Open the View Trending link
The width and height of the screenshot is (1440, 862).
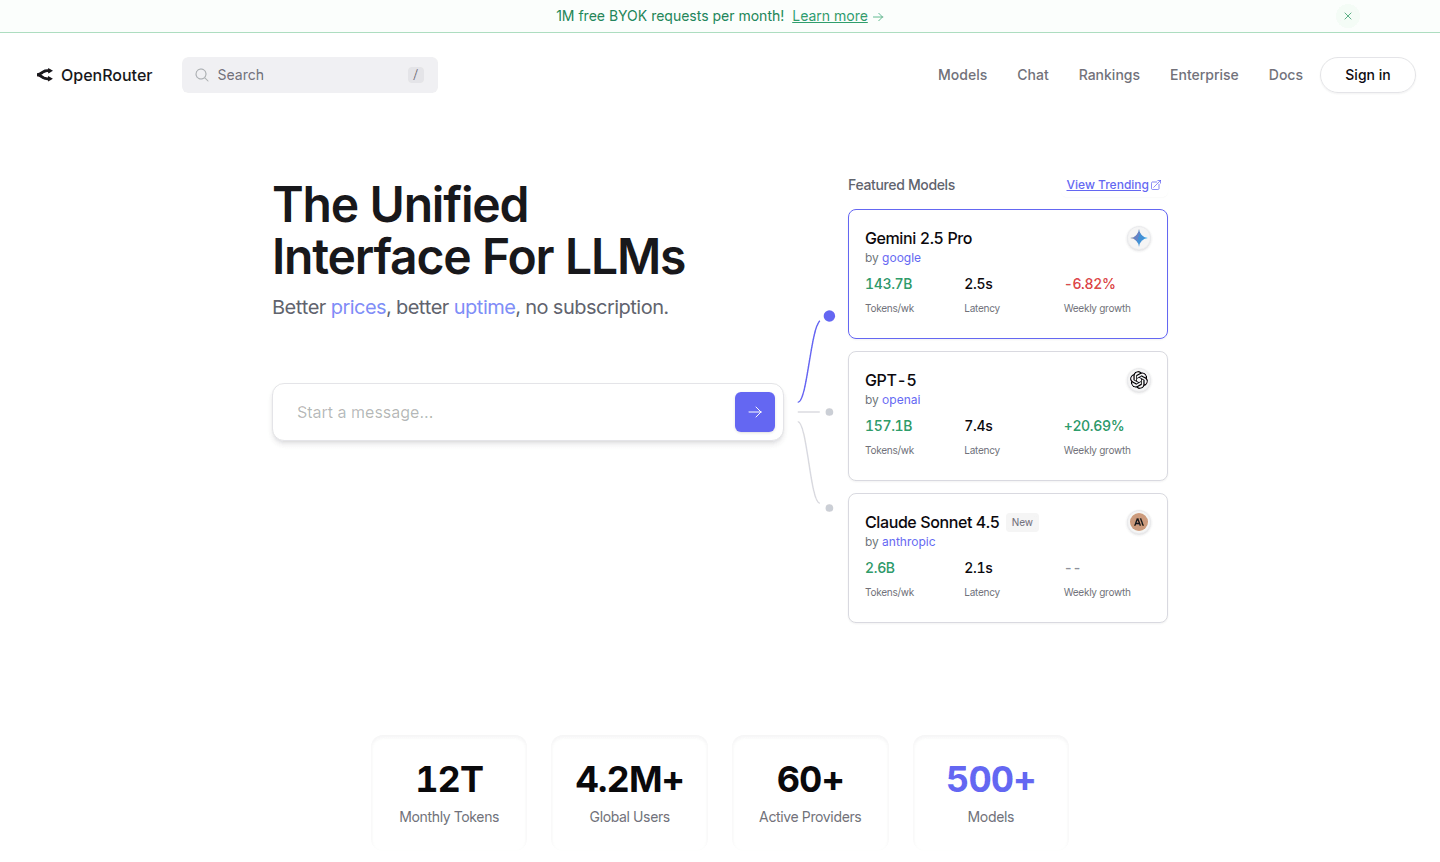click(1106, 184)
